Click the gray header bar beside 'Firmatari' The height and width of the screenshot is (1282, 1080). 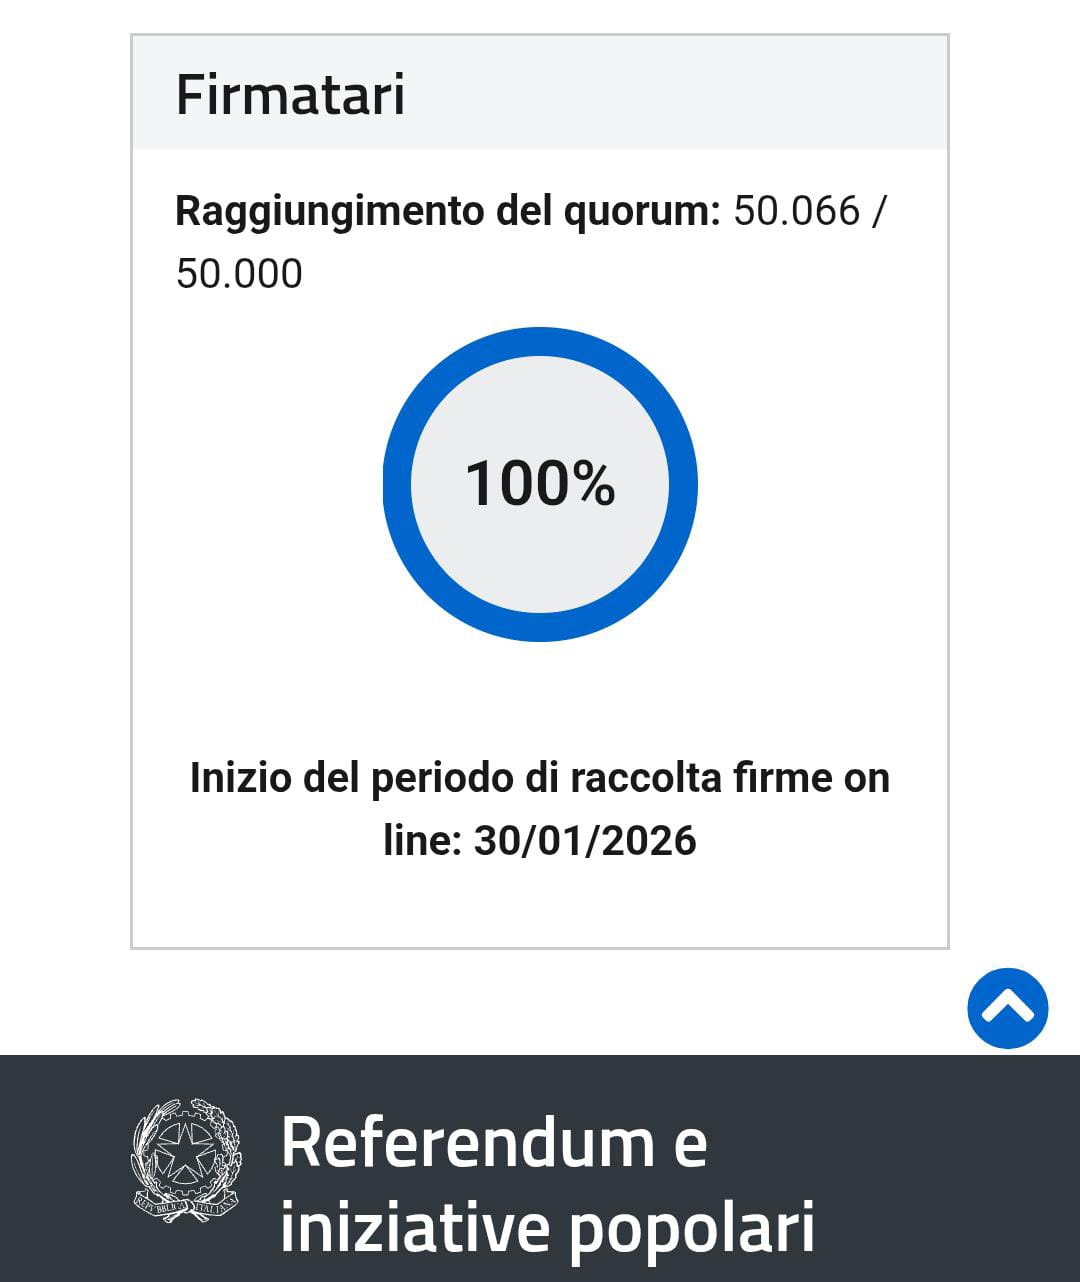coord(700,95)
